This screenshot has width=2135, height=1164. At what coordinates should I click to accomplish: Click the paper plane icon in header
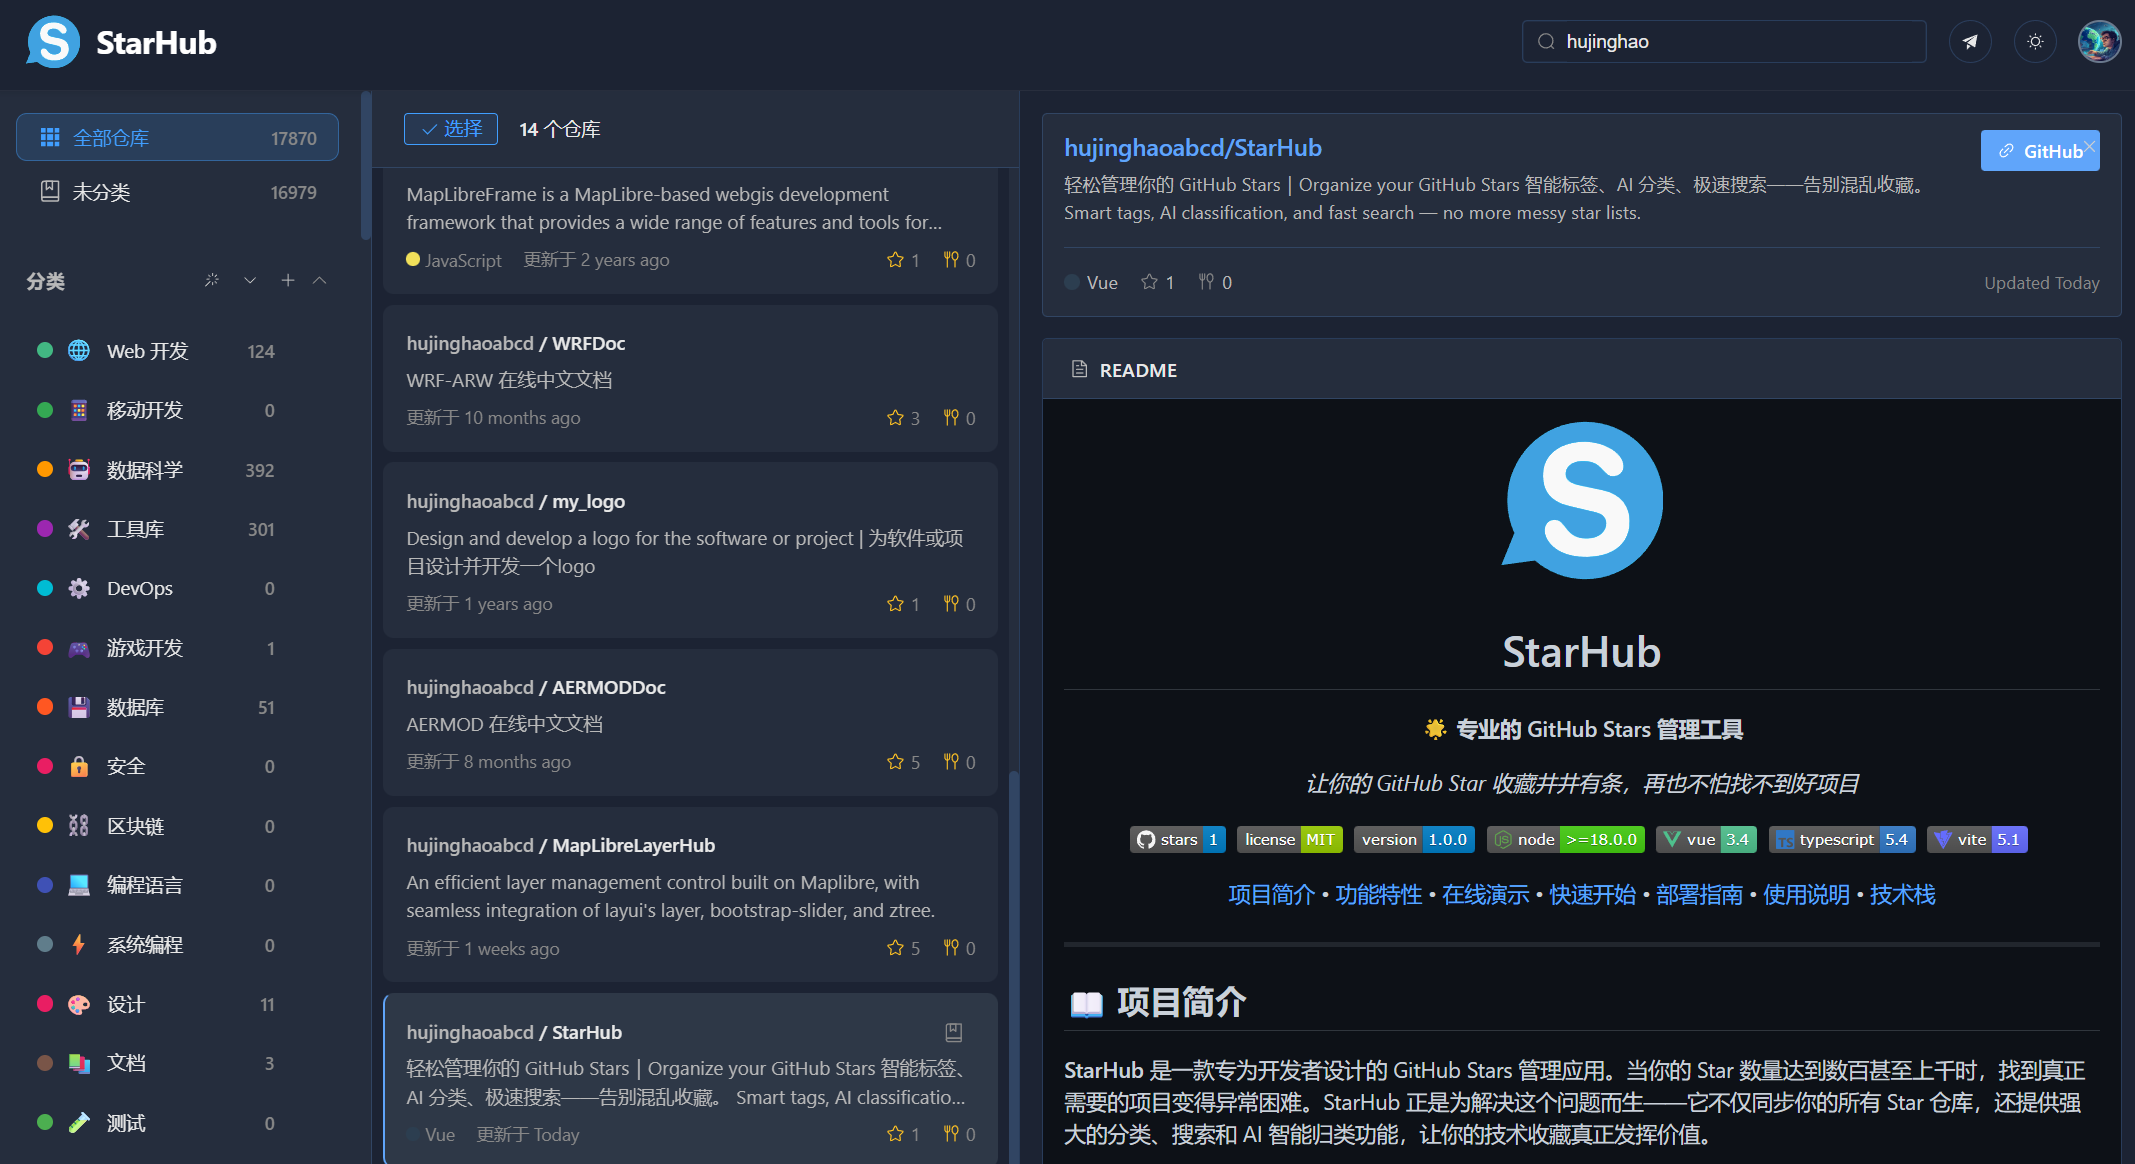(x=1969, y=42)
